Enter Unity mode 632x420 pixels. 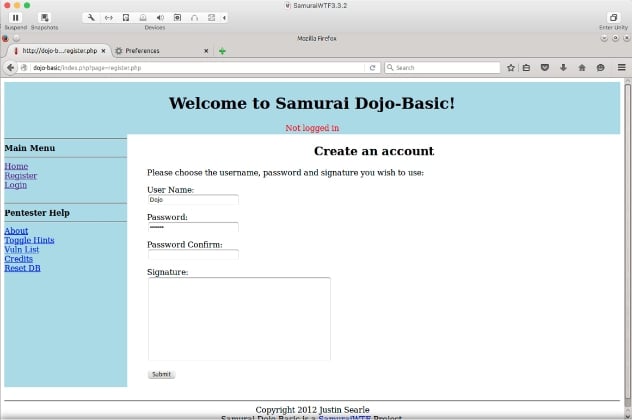click(613, 18)
